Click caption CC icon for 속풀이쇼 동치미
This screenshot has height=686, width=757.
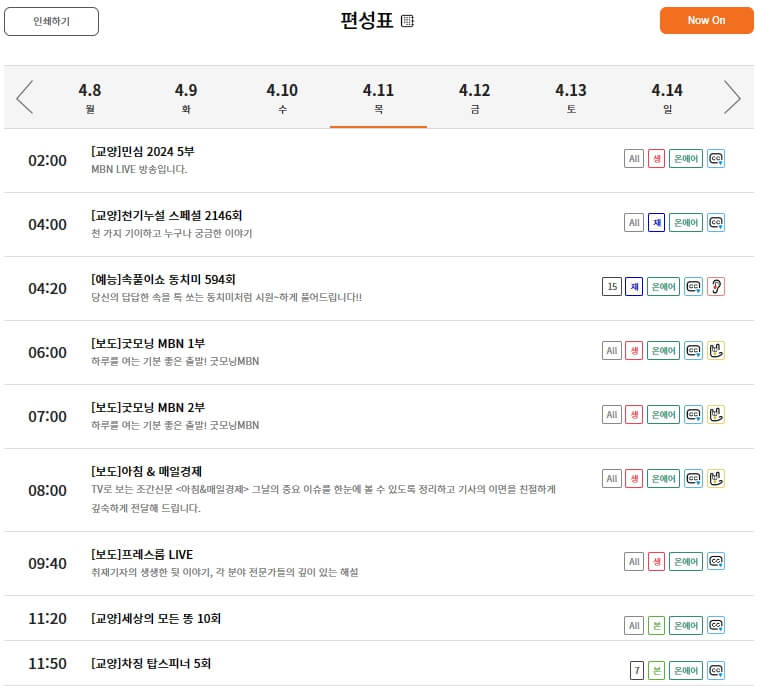pyautogui.click(x=694, y=287)
